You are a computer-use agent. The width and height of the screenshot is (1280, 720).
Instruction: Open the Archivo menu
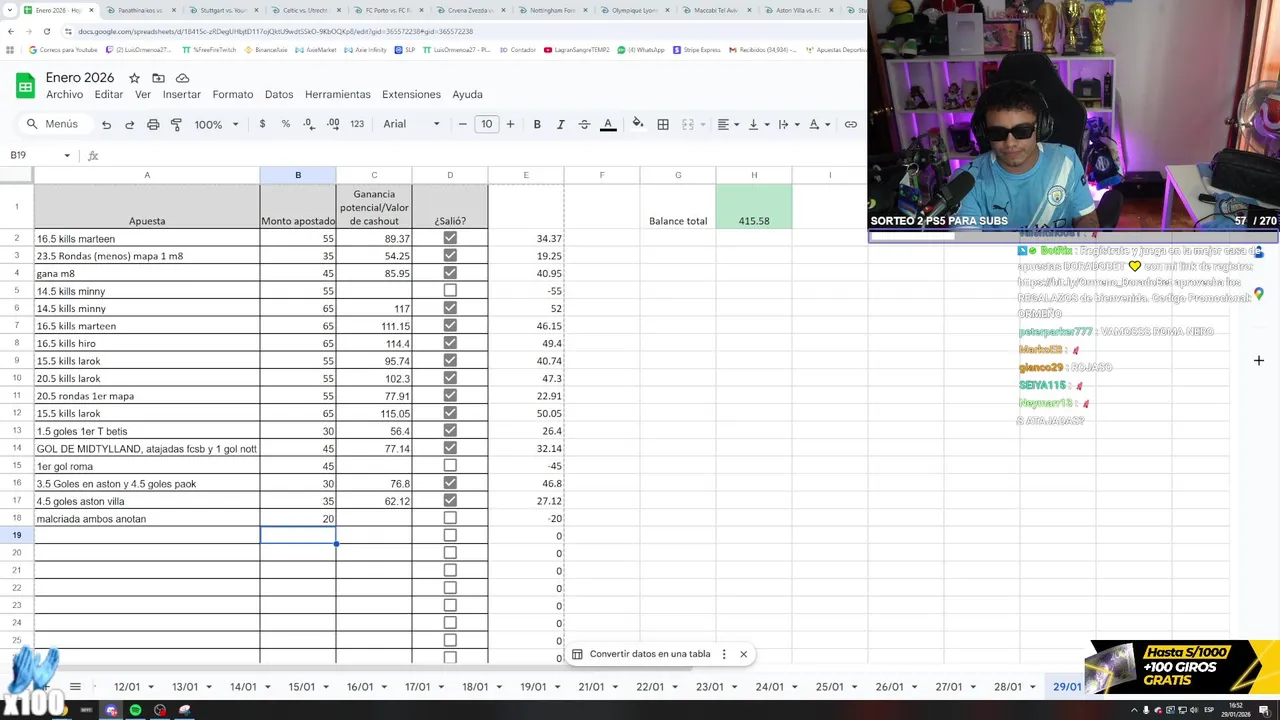click(64, 94)
